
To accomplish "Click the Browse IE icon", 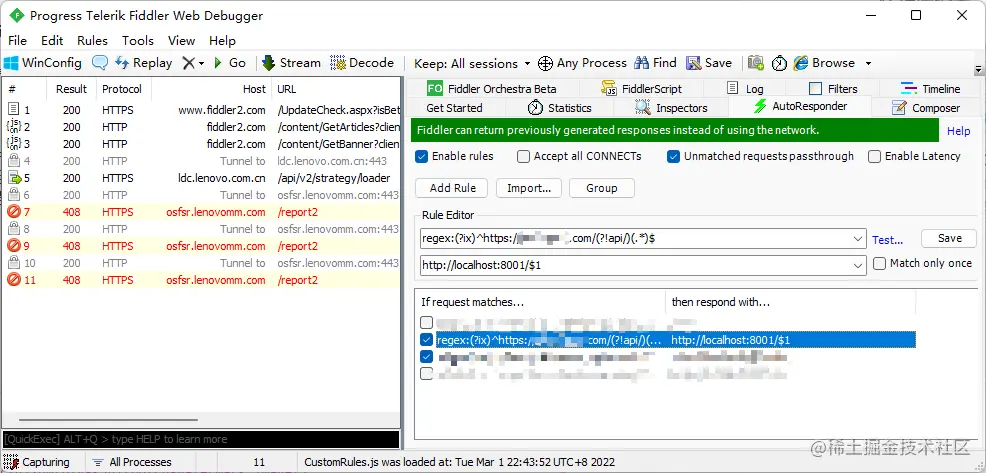I will [x=800, y=63].
